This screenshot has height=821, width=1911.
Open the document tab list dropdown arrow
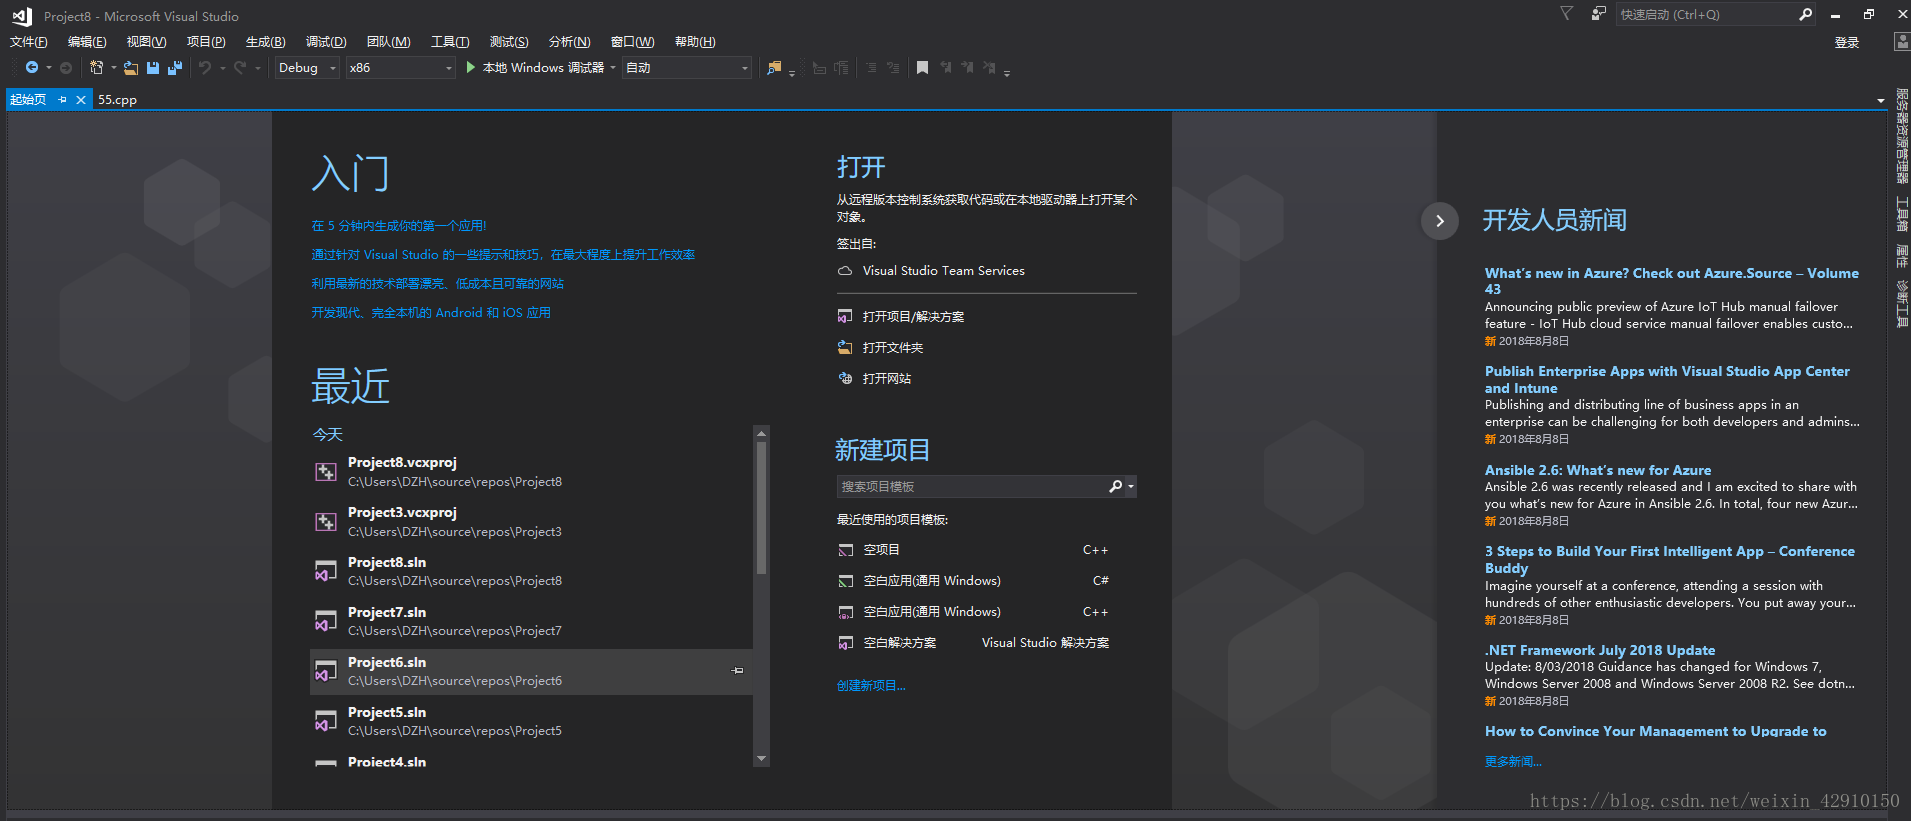(1881, 100)
